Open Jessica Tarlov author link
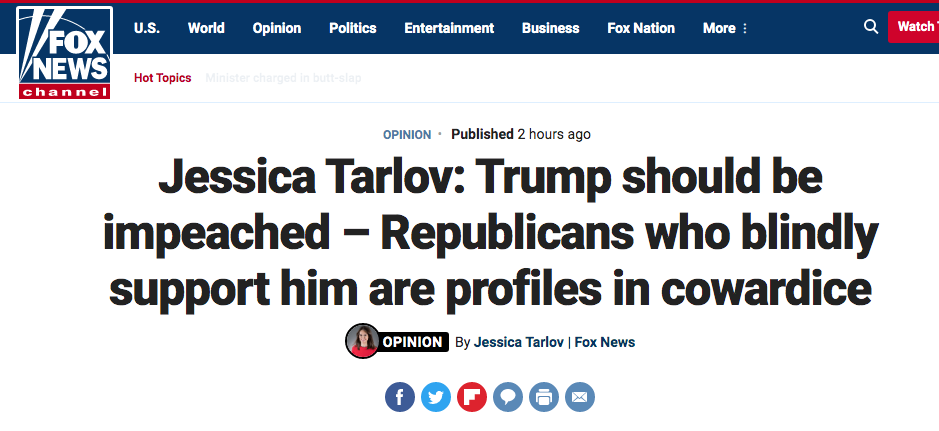 519,342
